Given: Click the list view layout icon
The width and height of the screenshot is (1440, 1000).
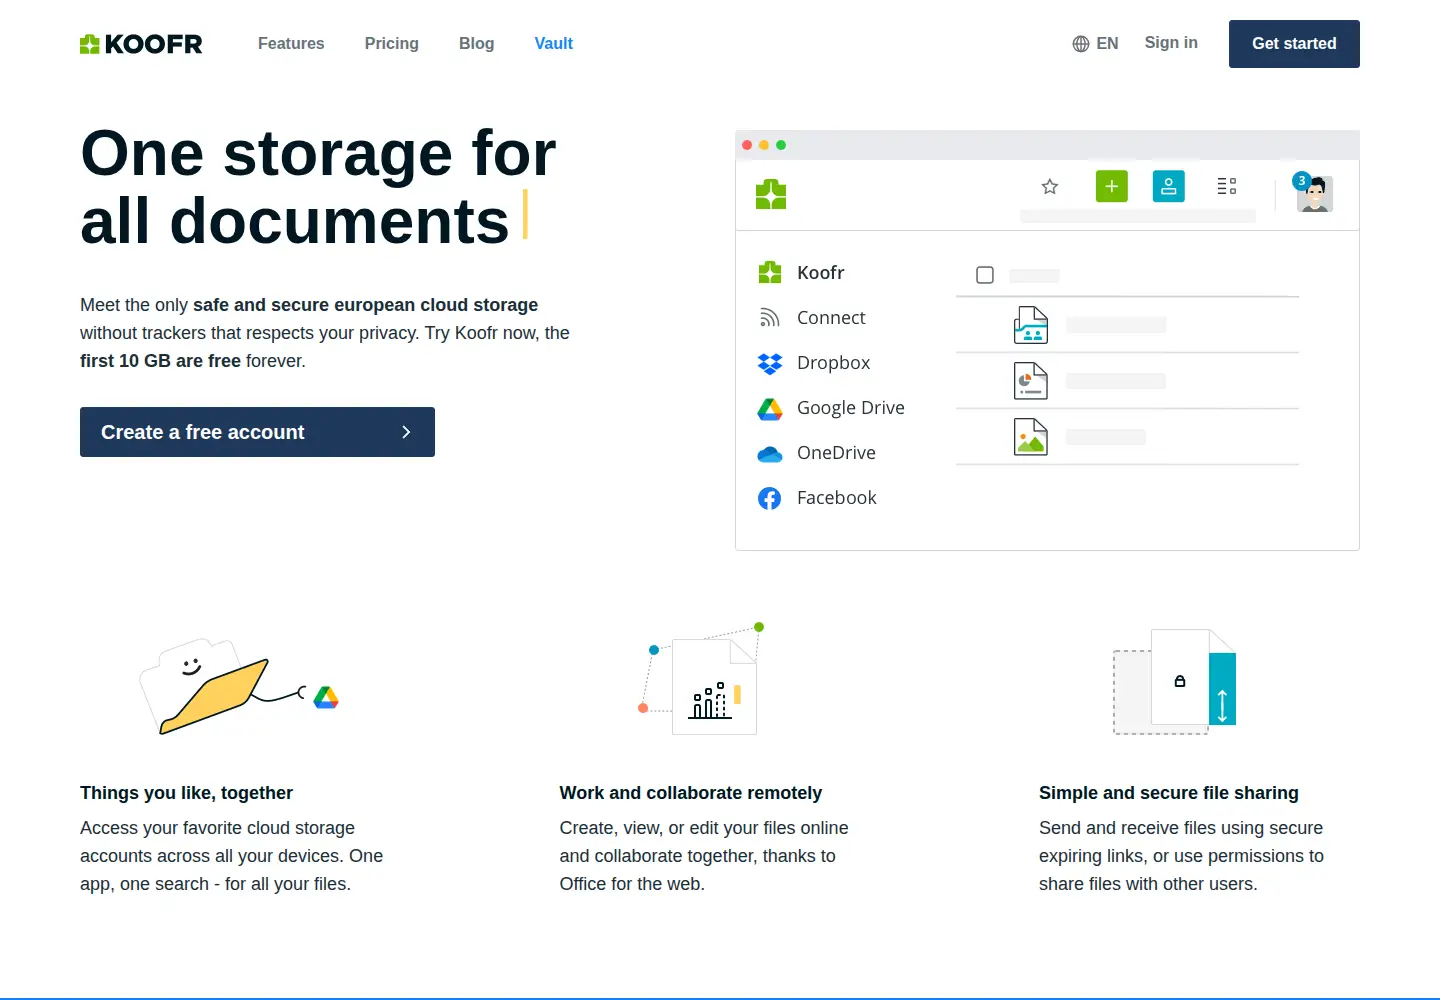Looking at the screenshot, I should (x=1227, y=186).
